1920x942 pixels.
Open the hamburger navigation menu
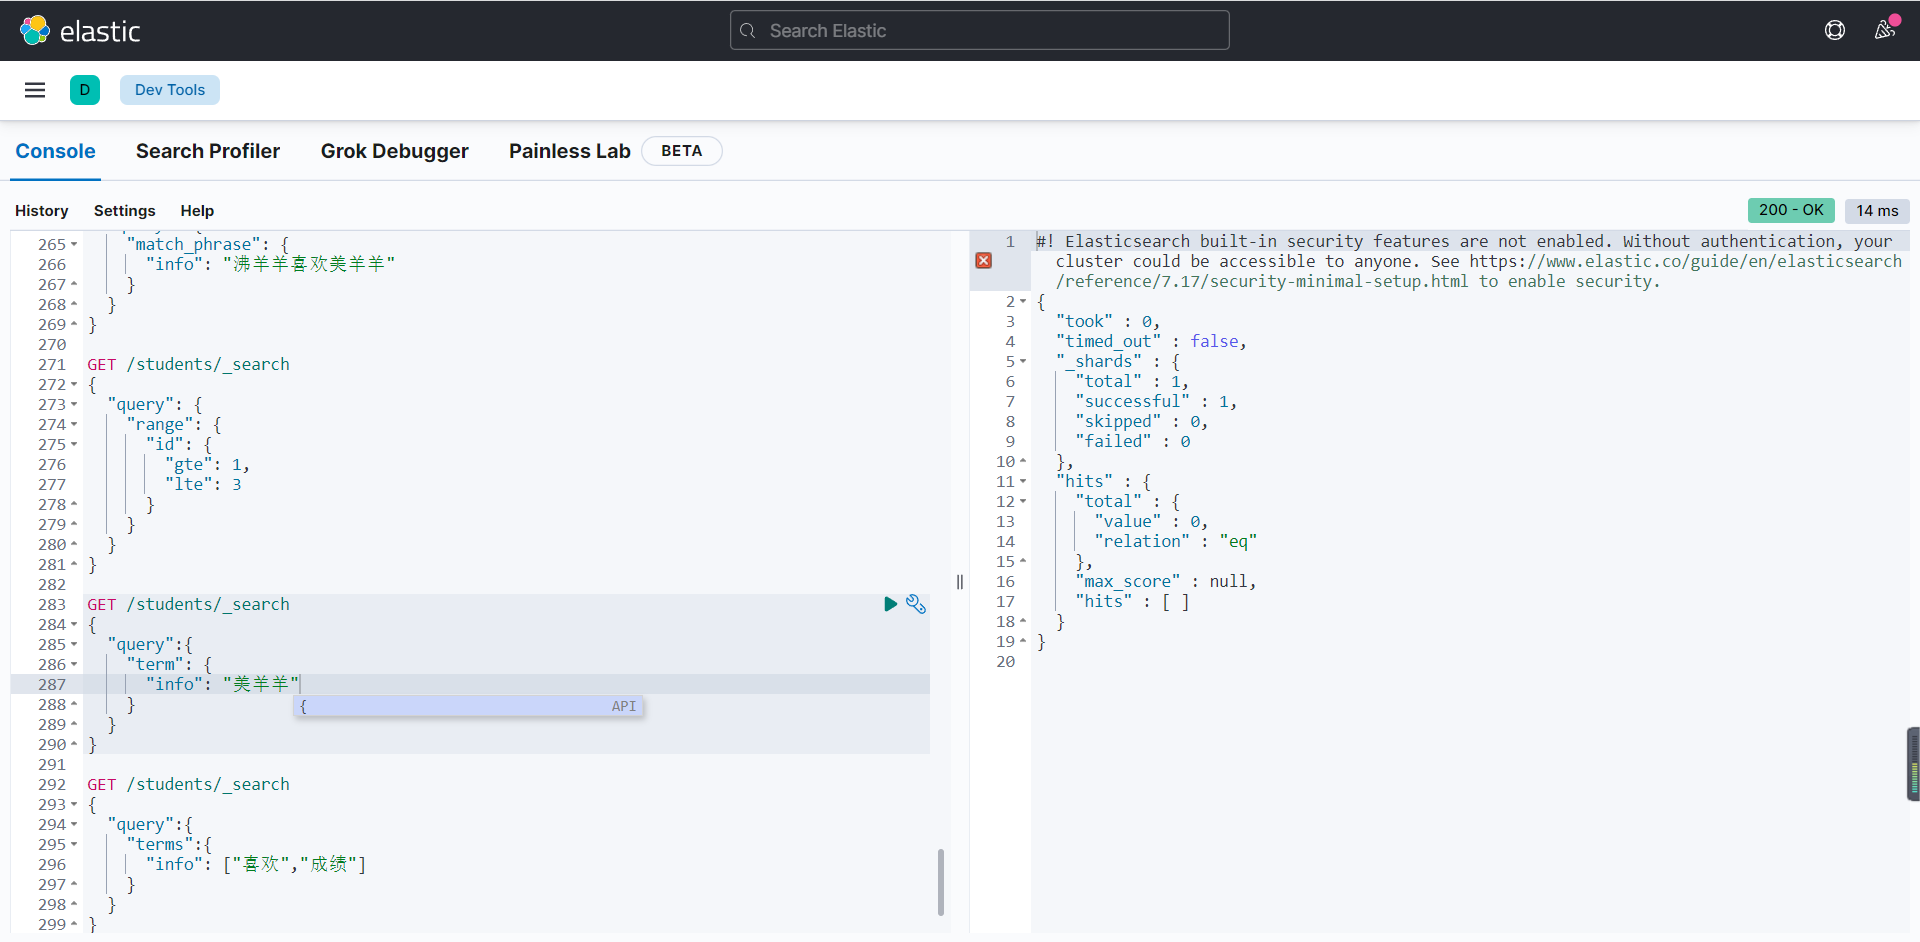(35, 90)
